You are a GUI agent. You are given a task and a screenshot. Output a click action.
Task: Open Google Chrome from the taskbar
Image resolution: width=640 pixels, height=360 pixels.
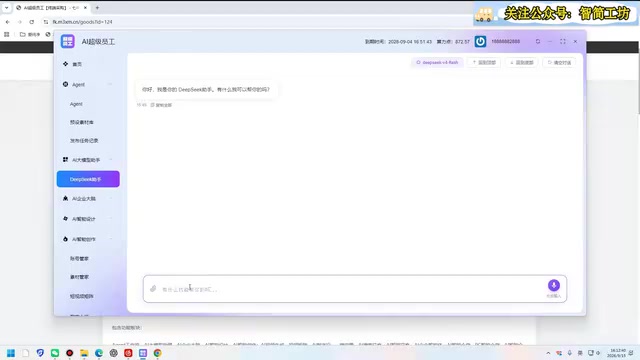coord(158,353)
